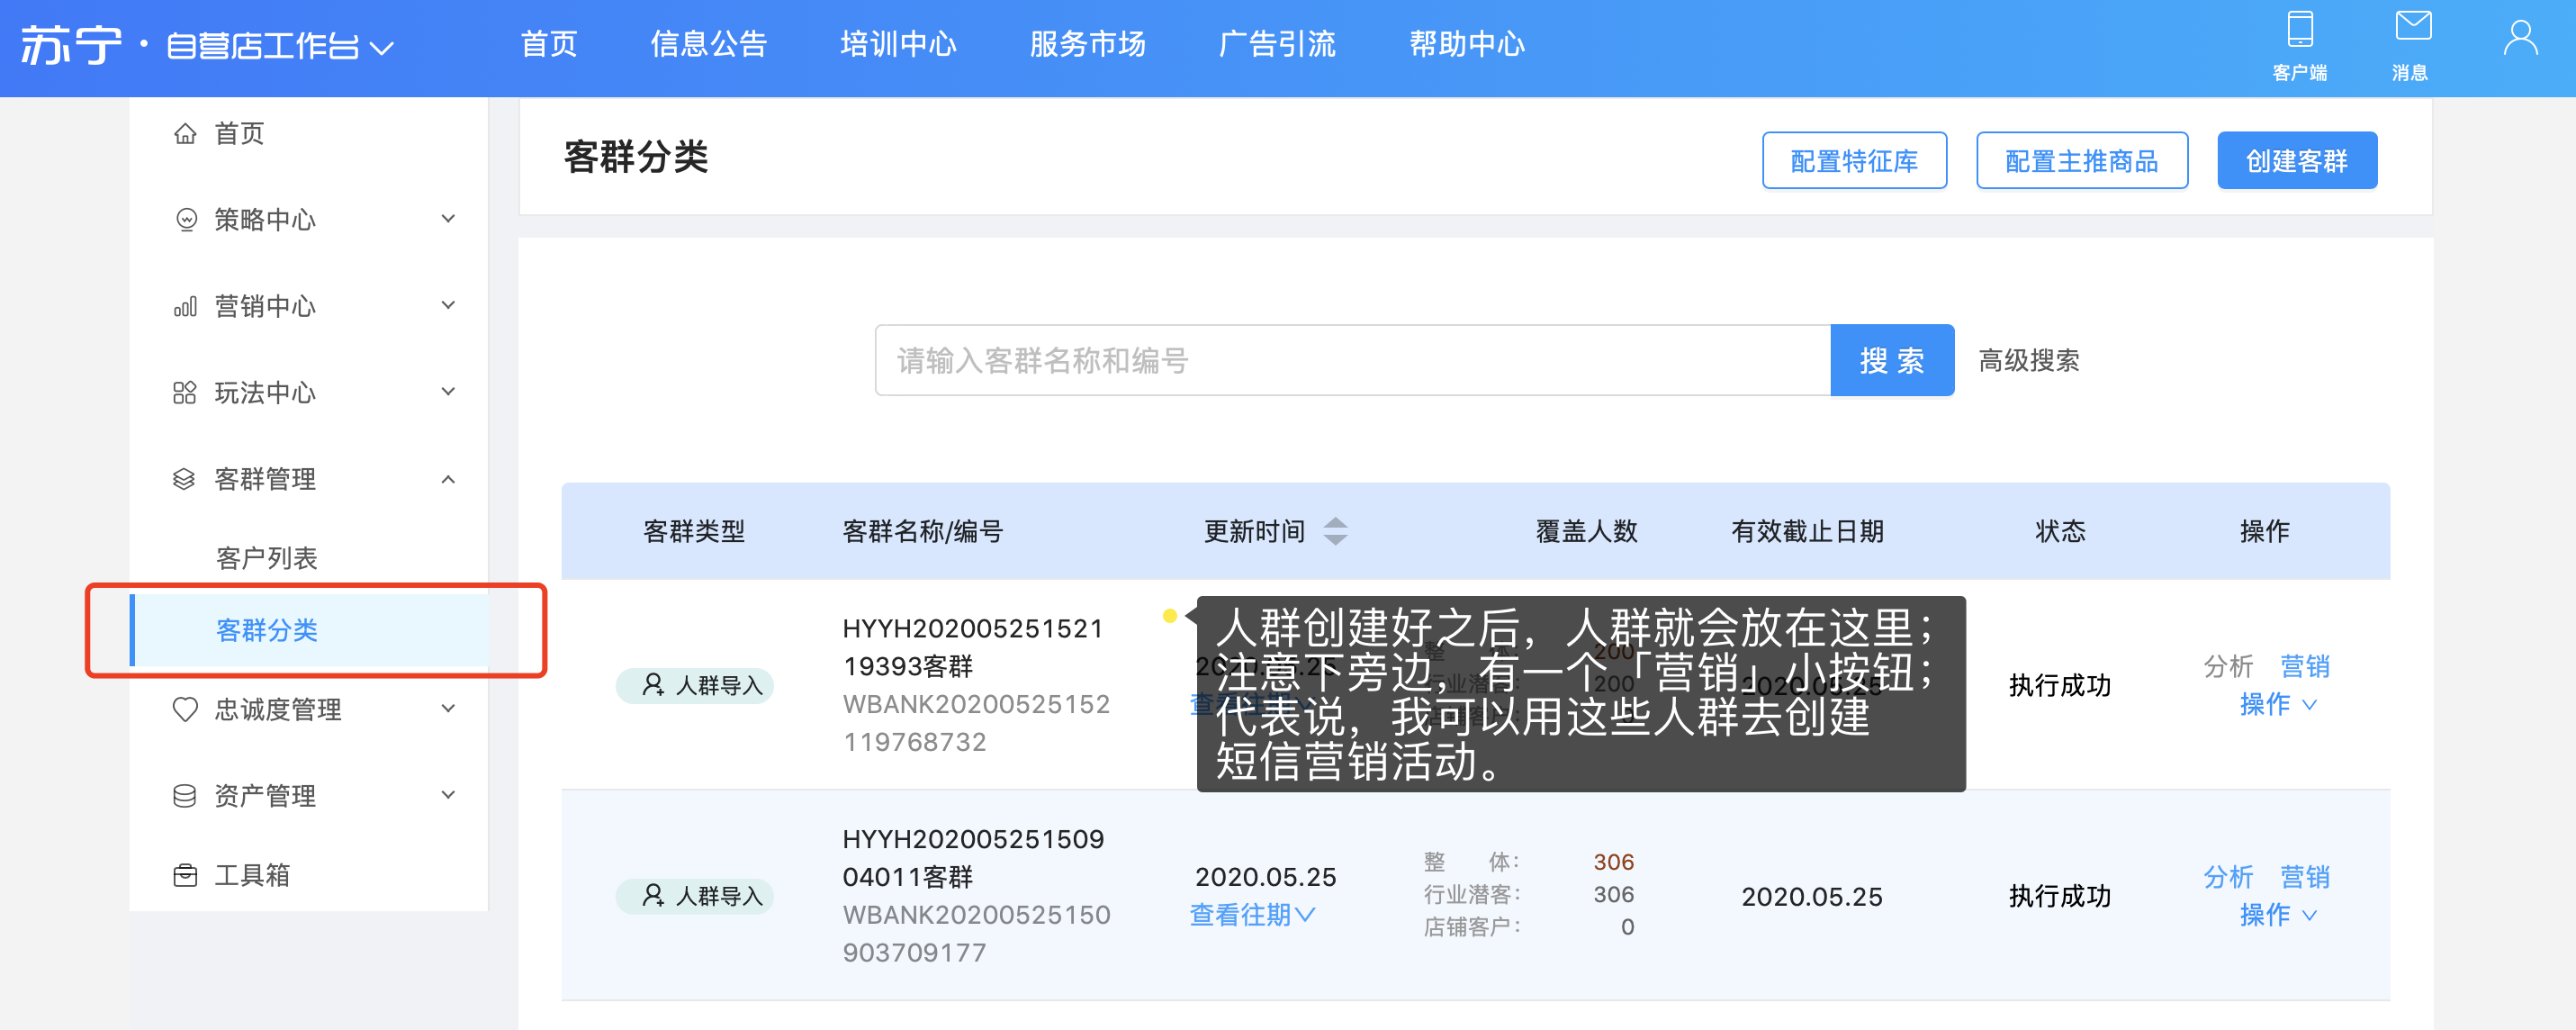Click 执行成功 status in second row
Viewport: 2576px width, 1030px height.
(x=2060, y=896)
